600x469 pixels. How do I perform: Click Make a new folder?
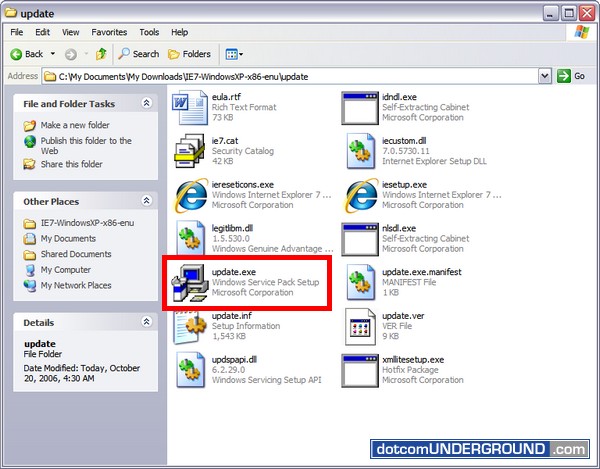click(75, 125)
